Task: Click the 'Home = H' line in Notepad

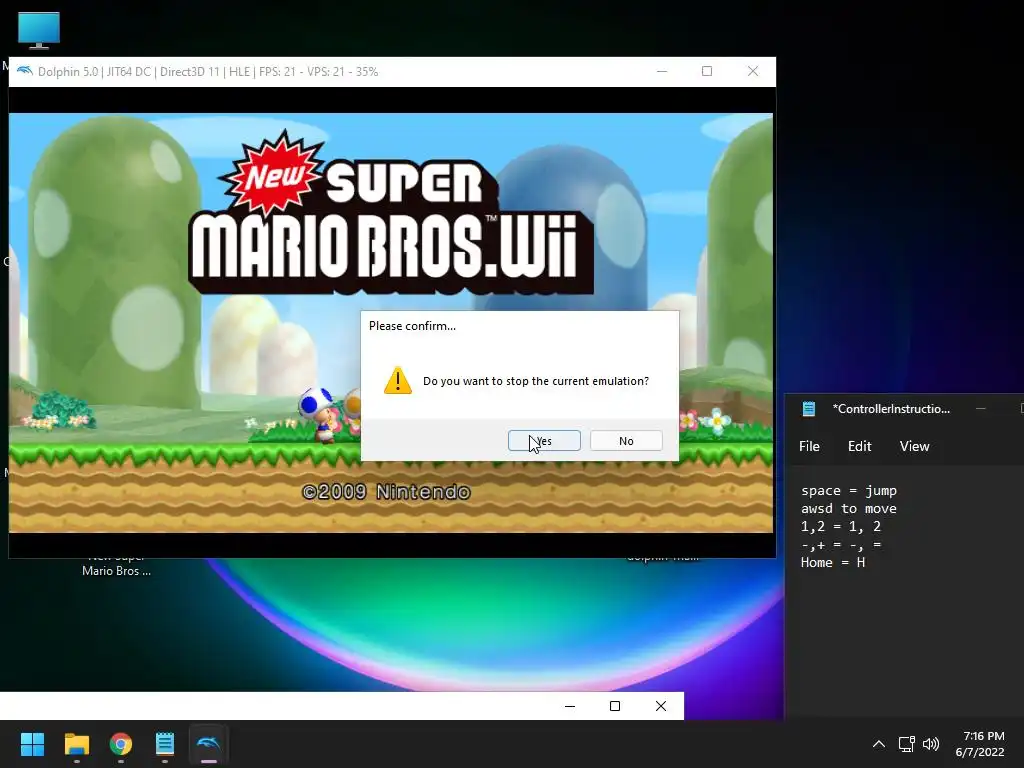Action: (x=833, y=562)
